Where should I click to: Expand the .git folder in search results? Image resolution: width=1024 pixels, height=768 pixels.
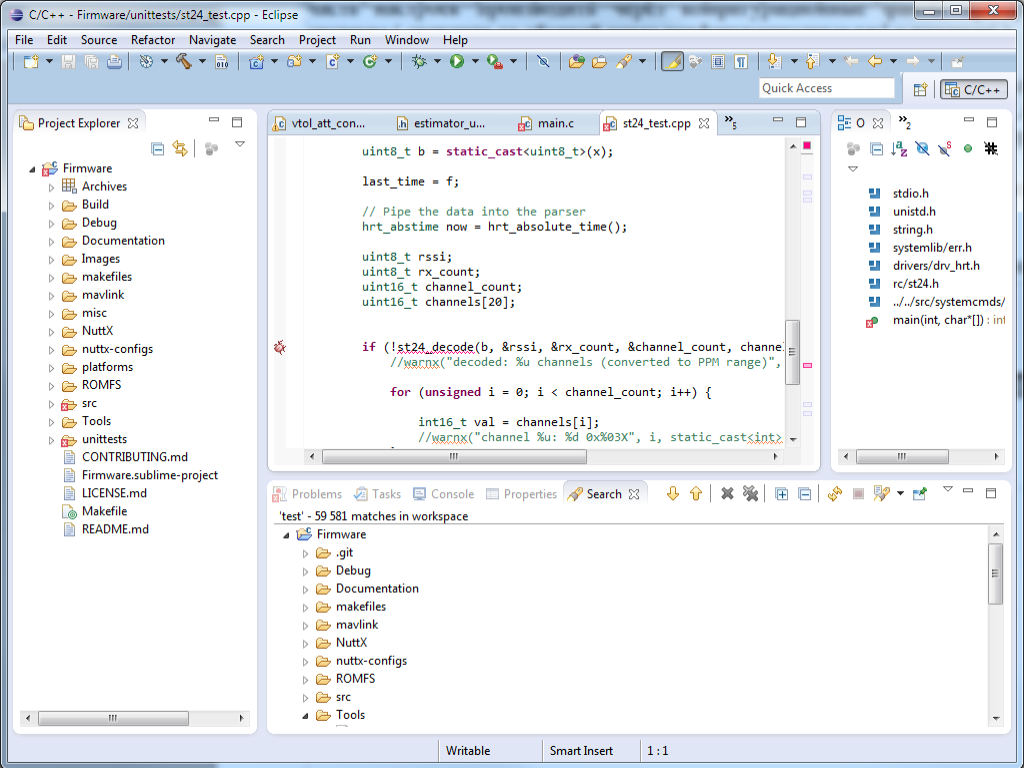pyautogui.click(x=307, y=553)
